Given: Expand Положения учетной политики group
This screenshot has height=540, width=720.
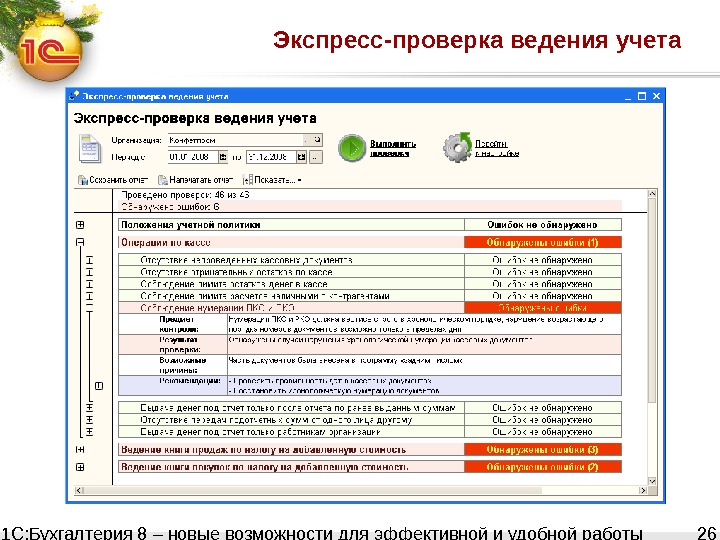Looking at the screenshot, I should pyautogui.click(x=80, y=225).
